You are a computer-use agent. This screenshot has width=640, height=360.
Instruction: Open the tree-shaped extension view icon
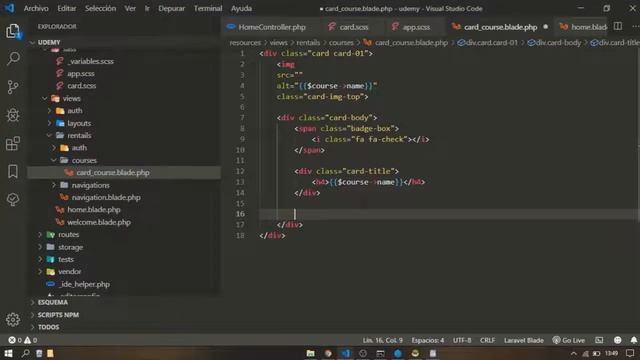click(x=13, y=199)
